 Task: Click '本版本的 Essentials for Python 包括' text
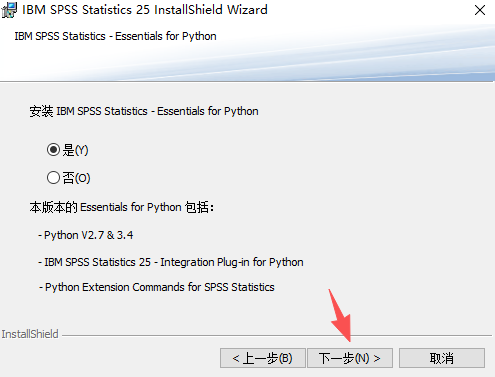[121, 207]
